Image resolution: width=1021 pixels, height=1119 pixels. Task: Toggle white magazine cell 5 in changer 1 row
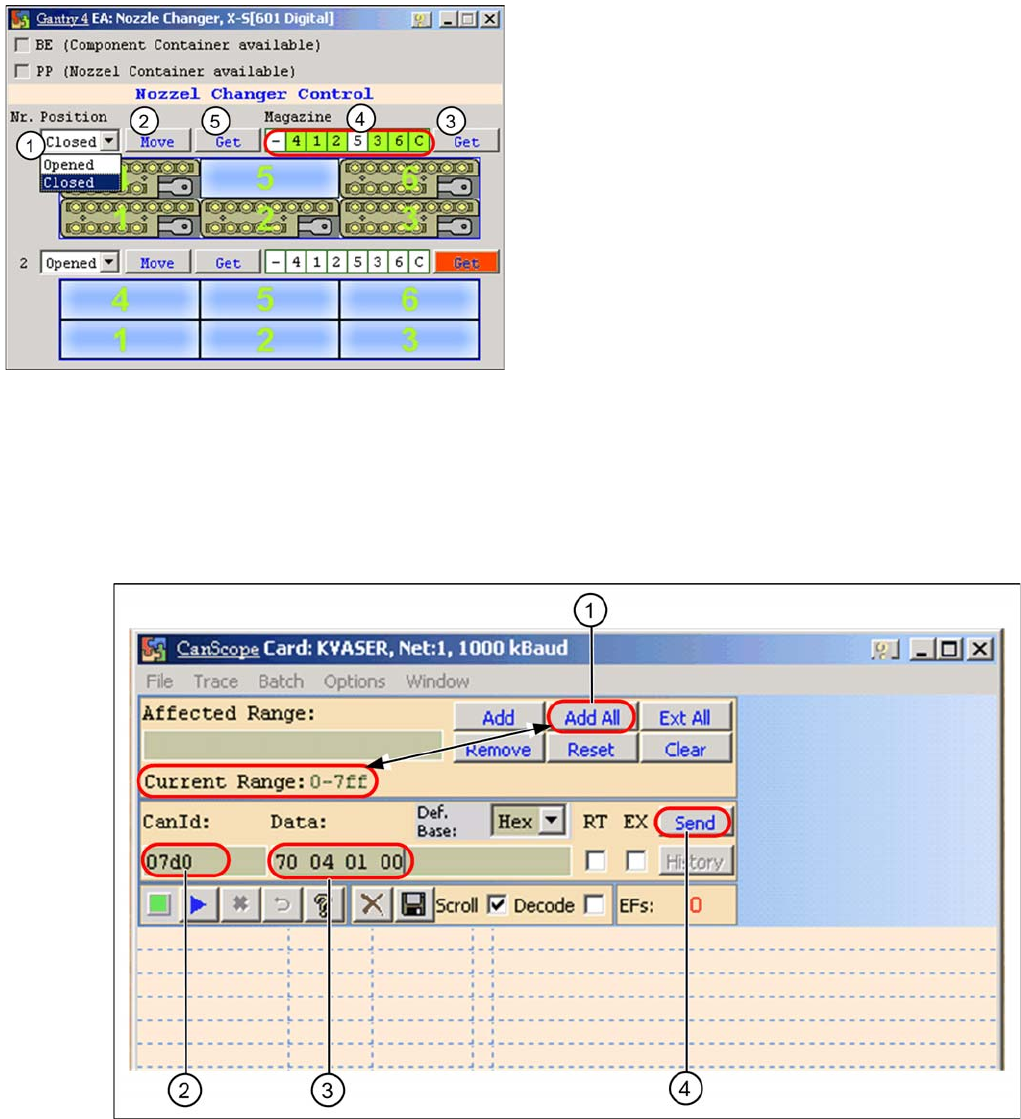(357, 141)
